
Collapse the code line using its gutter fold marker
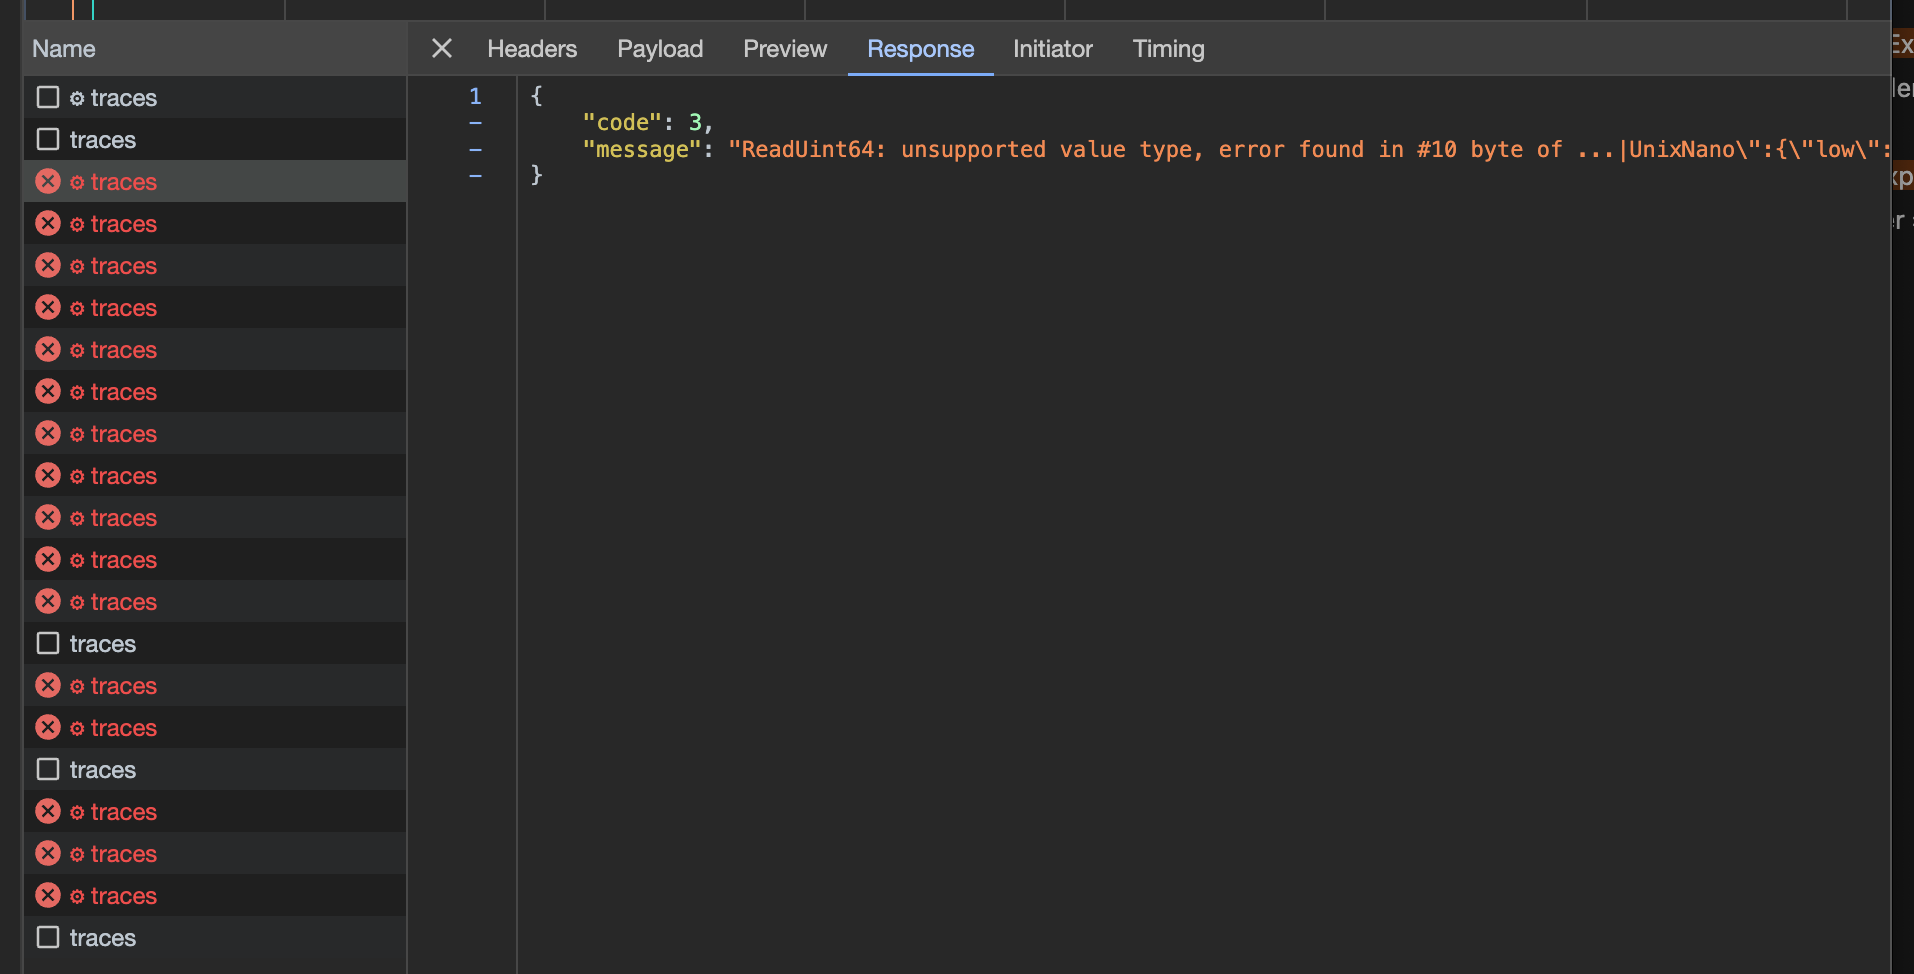(476, 123)
